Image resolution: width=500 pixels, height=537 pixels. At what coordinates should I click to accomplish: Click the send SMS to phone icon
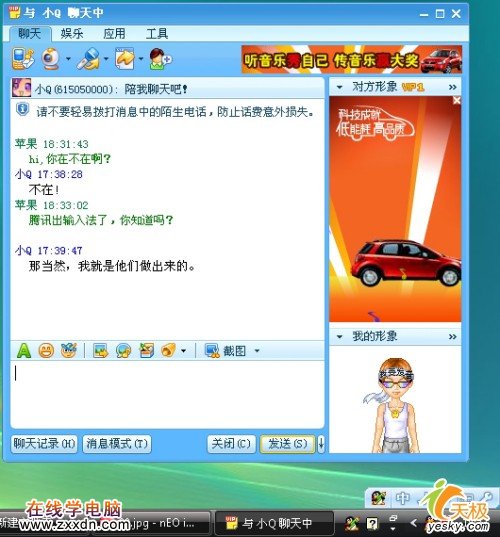coord(23,59)
